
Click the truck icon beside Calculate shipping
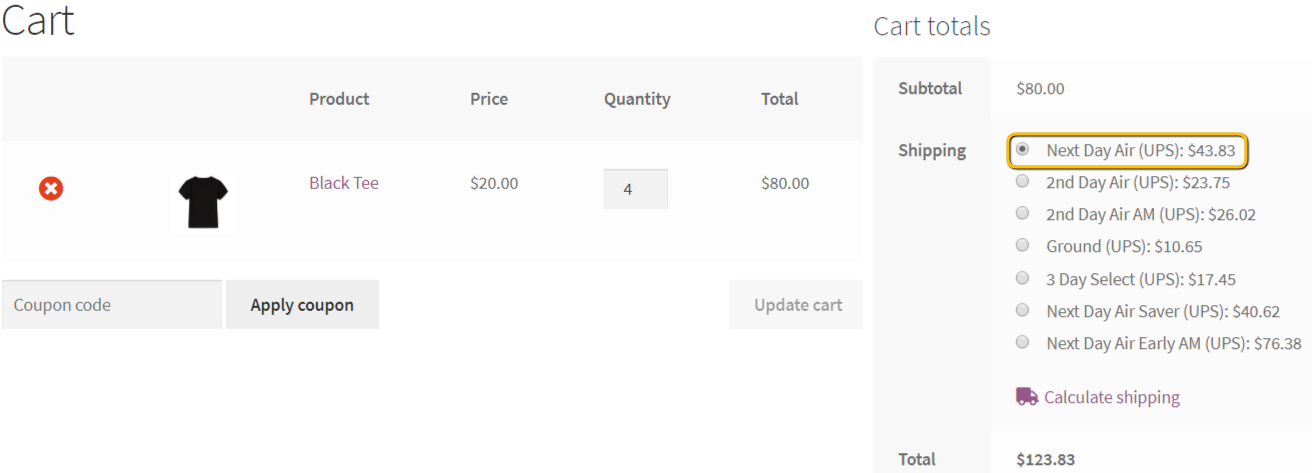(1027, 397)
